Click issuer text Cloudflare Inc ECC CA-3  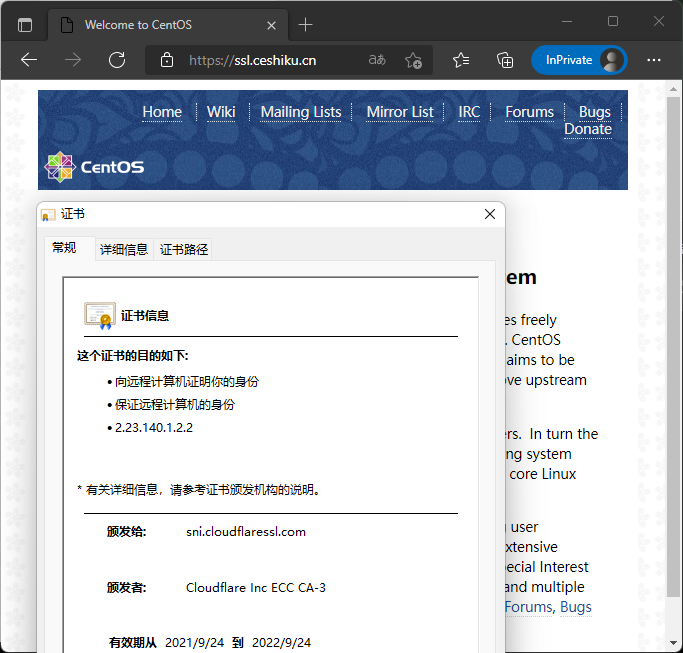coord(256,588)
